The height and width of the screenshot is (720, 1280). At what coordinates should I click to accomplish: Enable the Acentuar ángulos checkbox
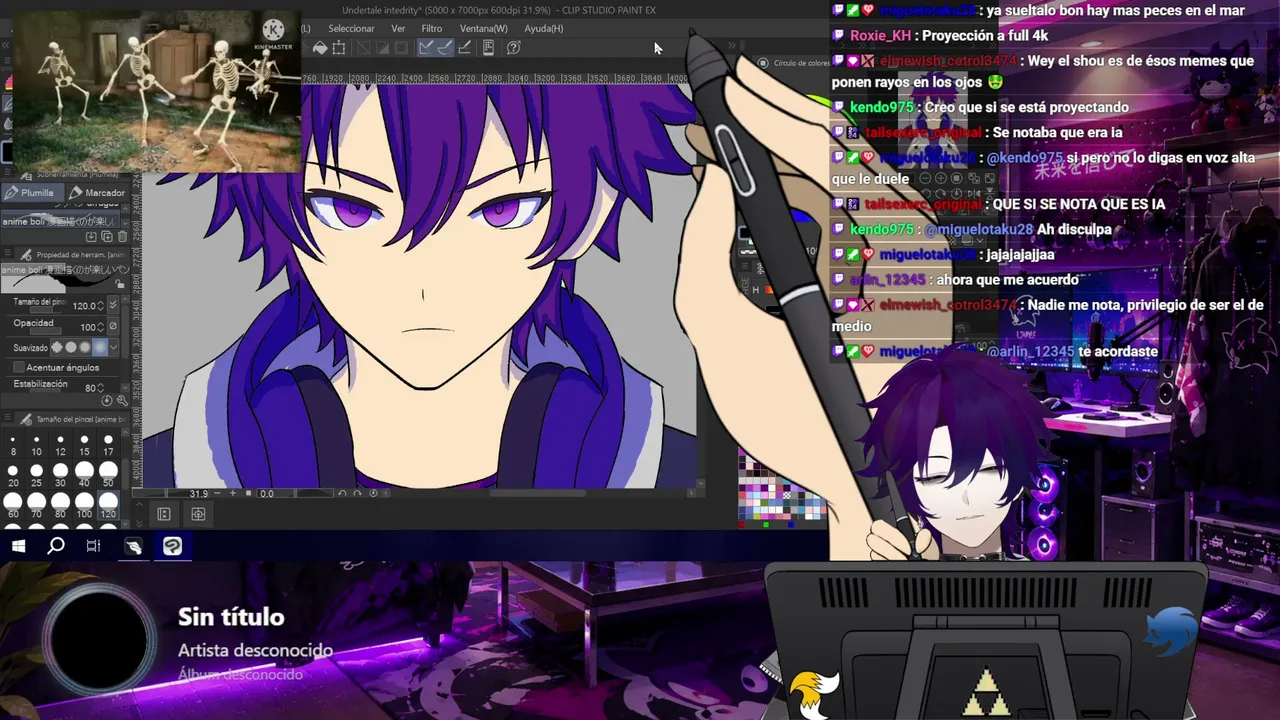coord(18,368)
